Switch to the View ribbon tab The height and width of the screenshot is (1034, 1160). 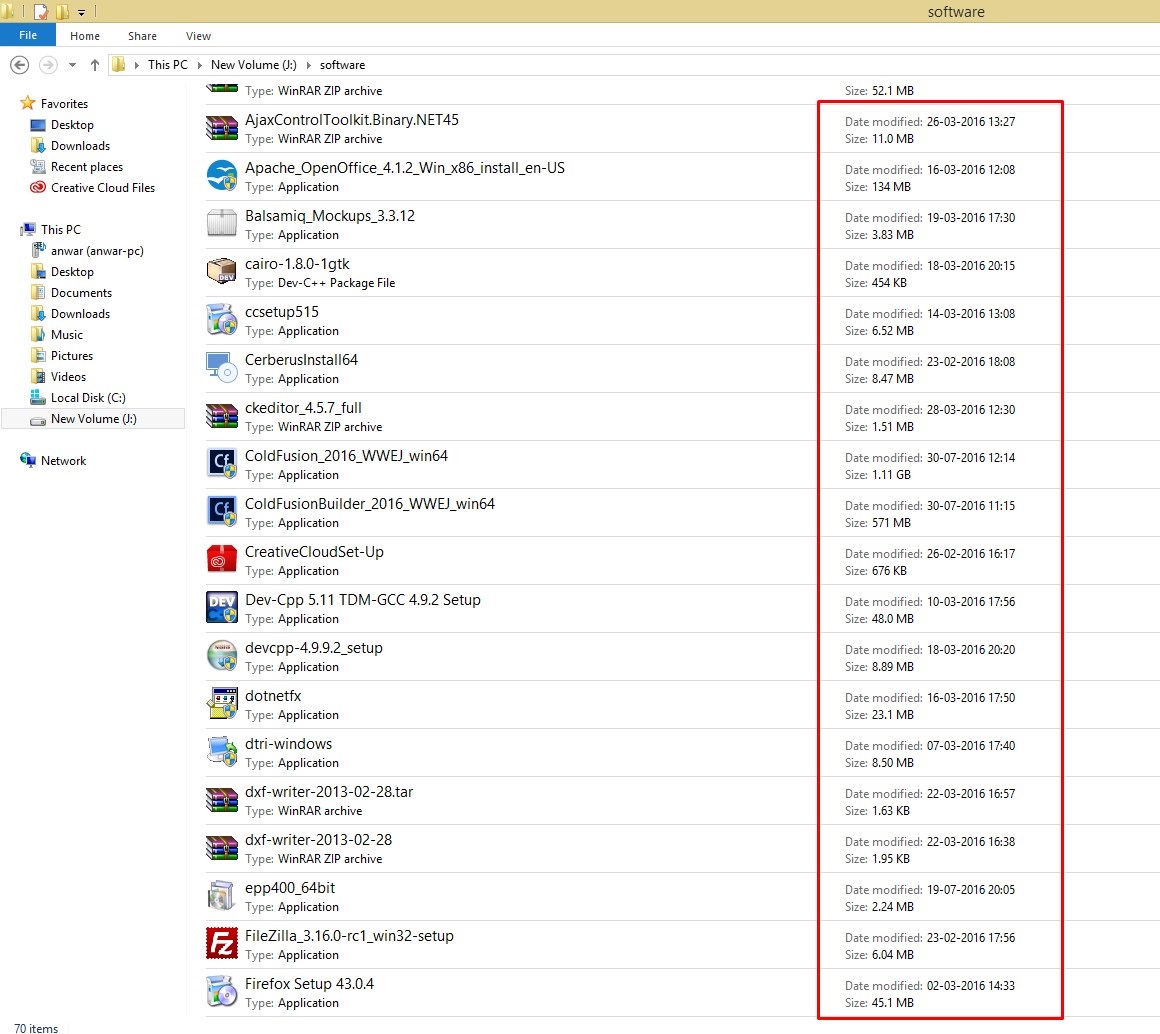coord(197,35)
